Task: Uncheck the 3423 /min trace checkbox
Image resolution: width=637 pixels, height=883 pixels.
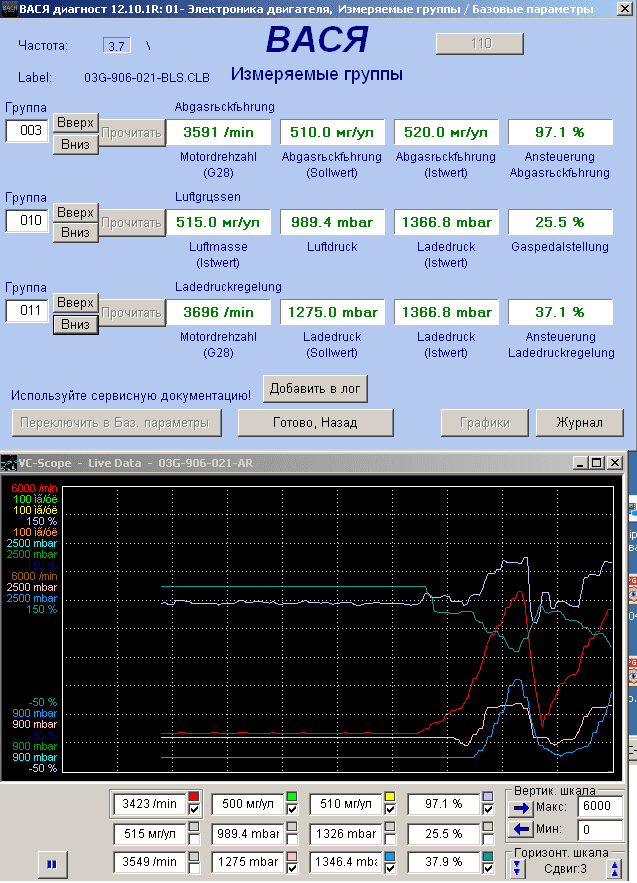Action: point(194,810)
